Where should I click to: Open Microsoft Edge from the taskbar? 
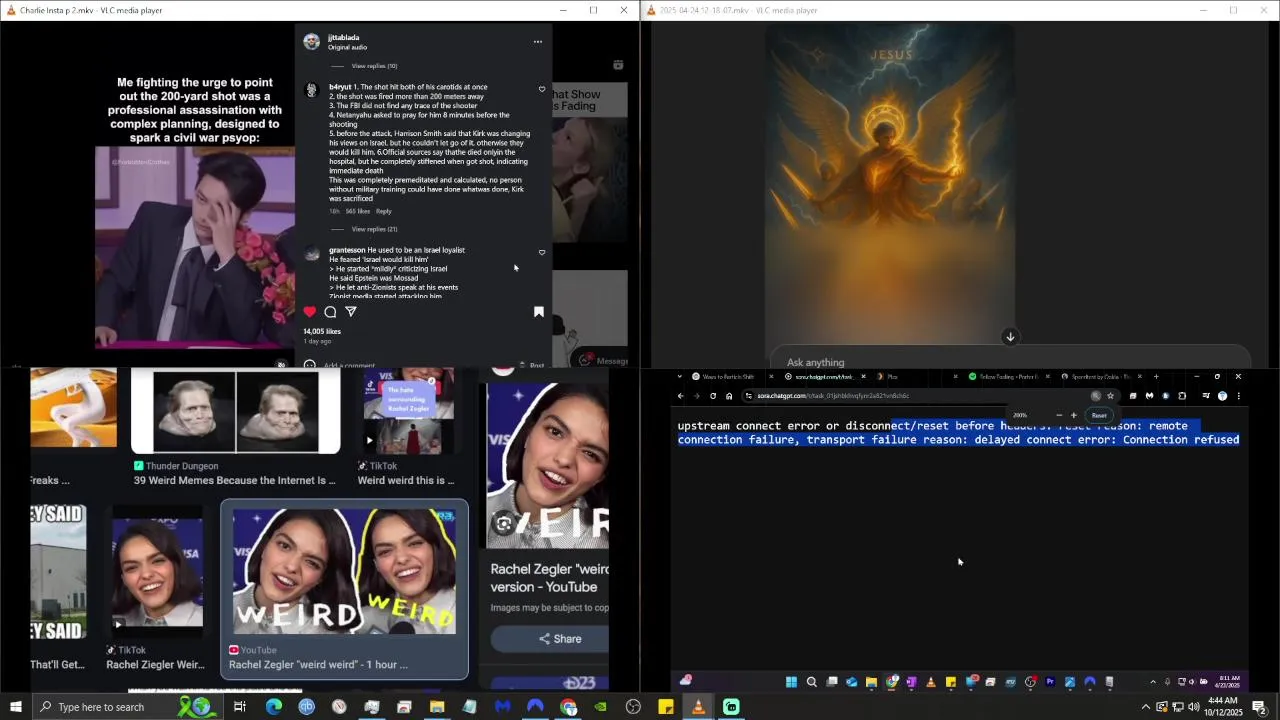[x=273, y=707]
